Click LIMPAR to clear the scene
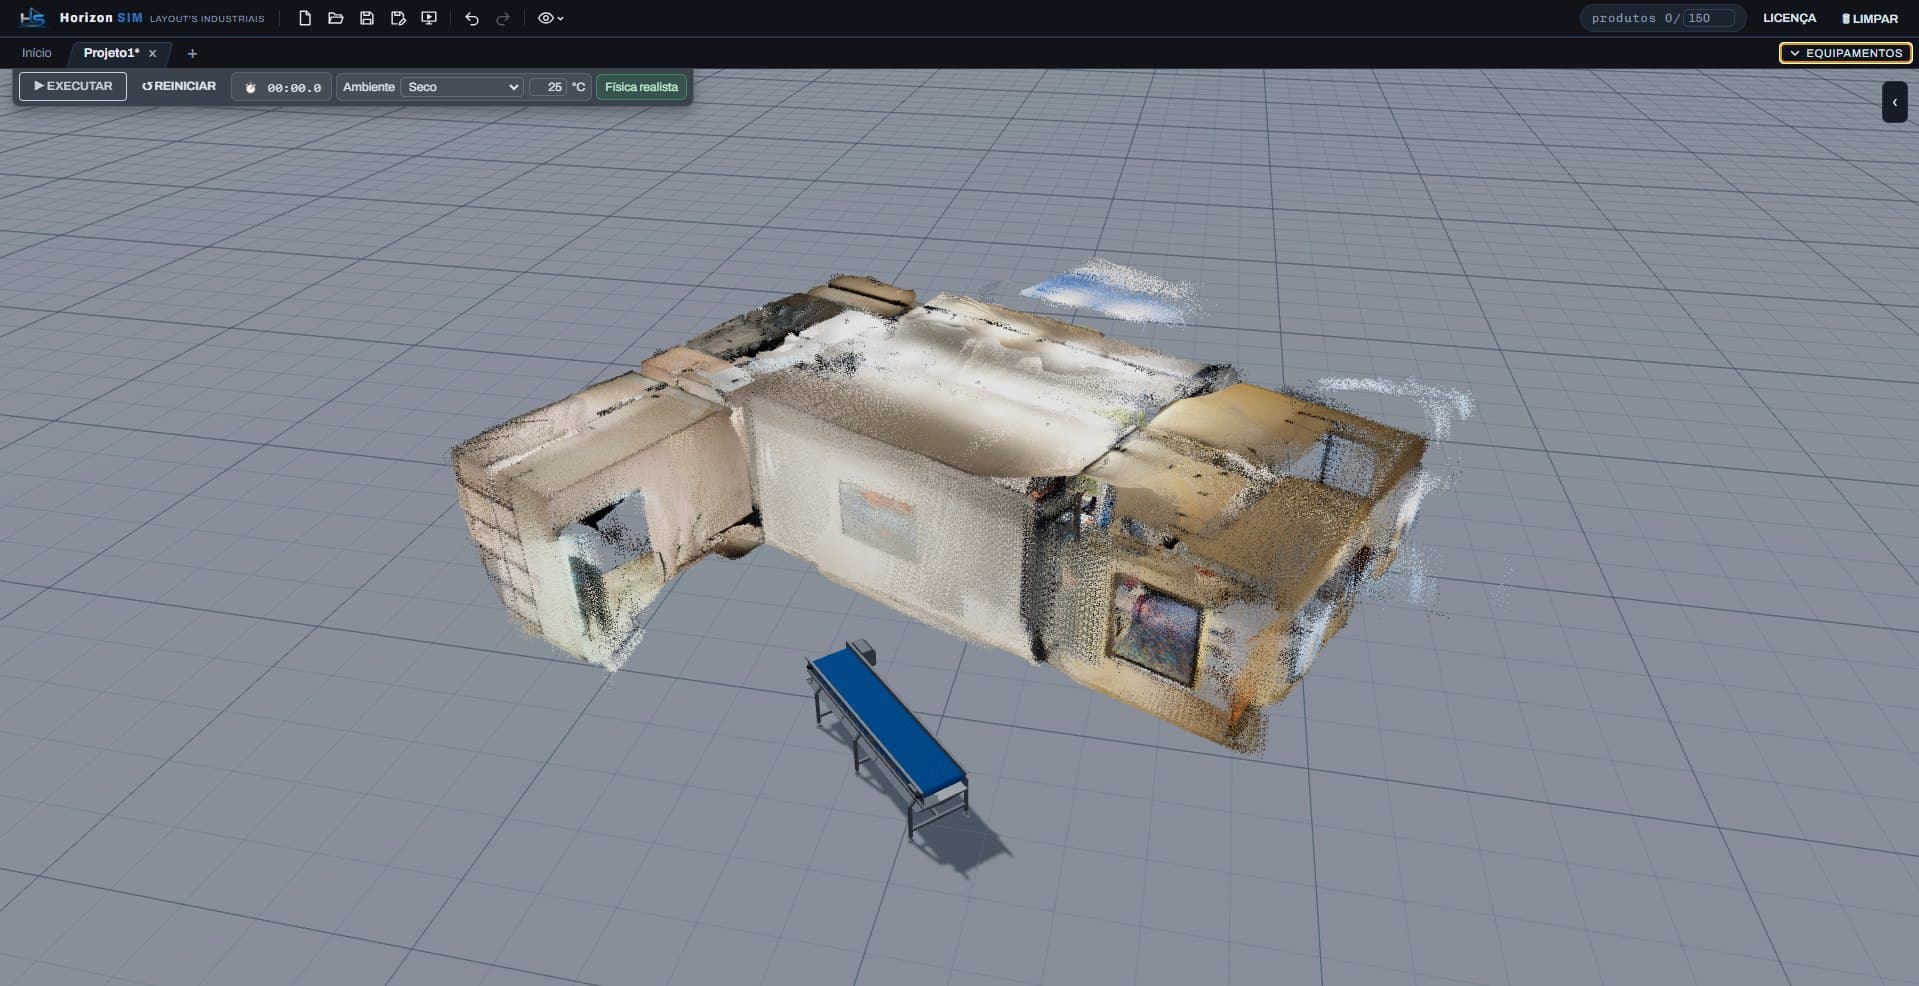 click(x=1869, y=18)
